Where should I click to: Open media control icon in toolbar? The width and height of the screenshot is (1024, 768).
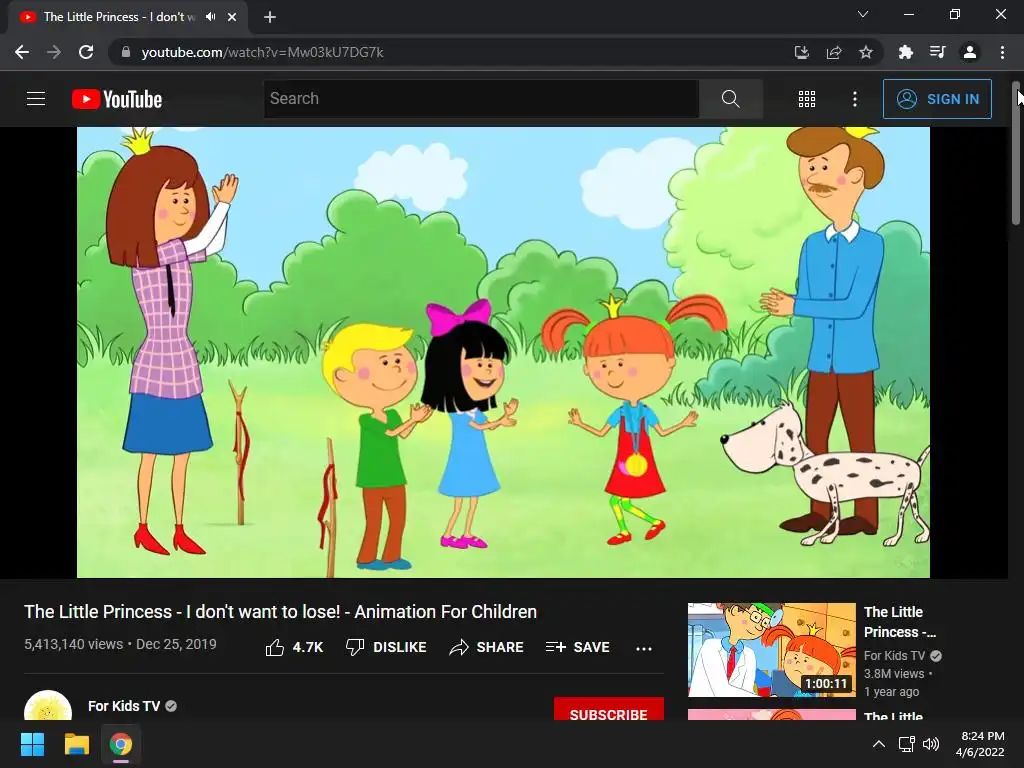pyautogui.click(x=938, y=52)
